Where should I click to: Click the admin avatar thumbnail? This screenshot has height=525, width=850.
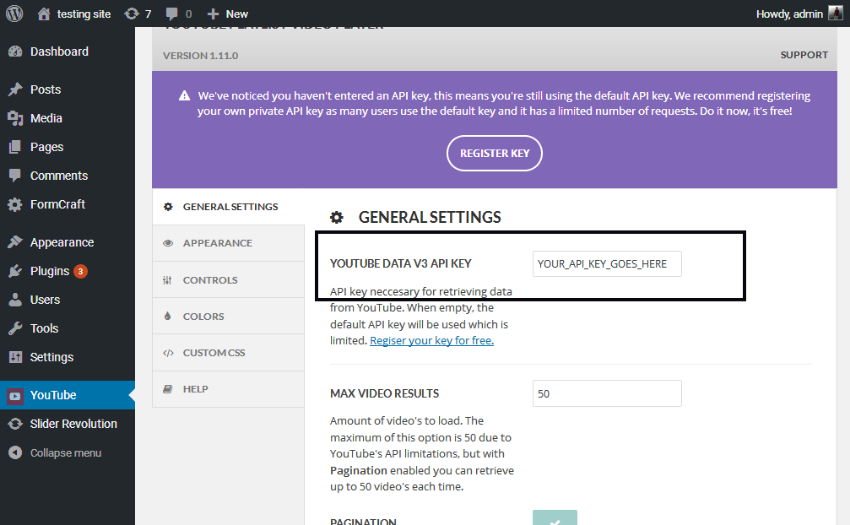(x=835, y=14)
